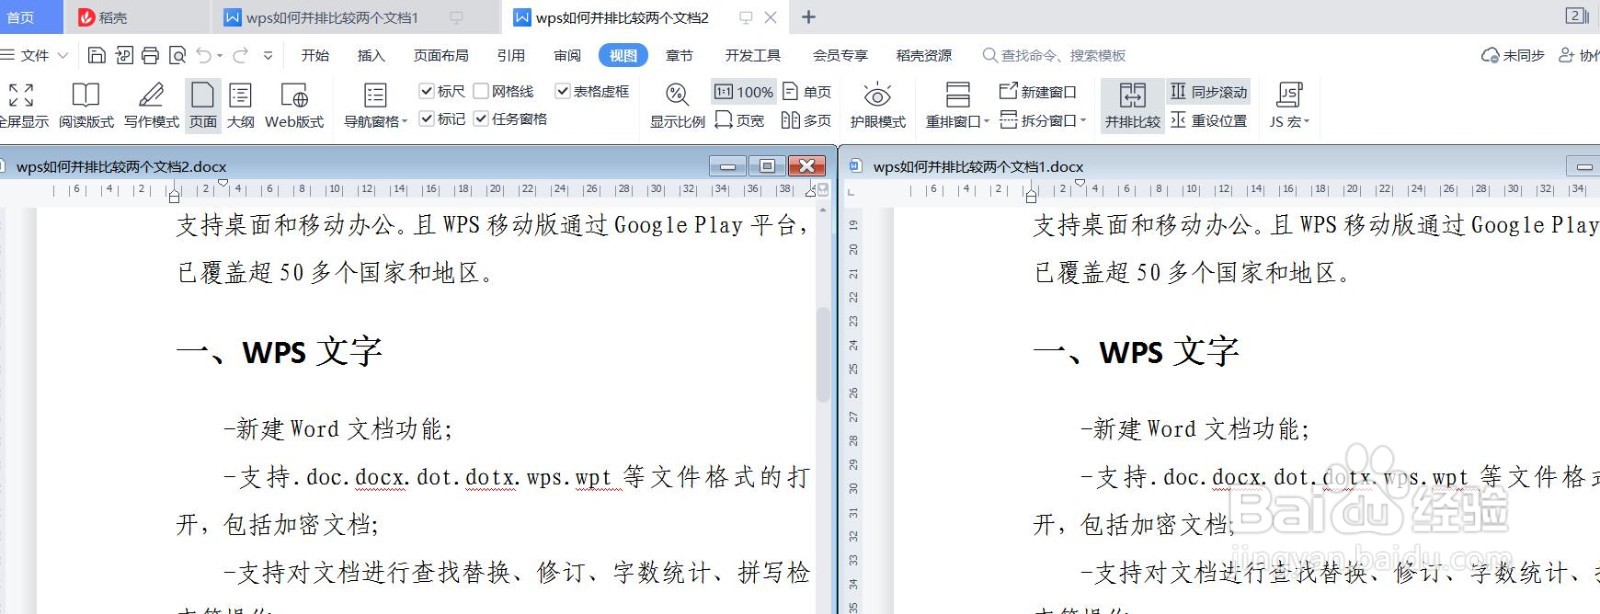Switch to document tab wps如何并排比较两个文档1
This screenshot has width=1600, height=614.
pyautogui.click(x=332, y=17)
